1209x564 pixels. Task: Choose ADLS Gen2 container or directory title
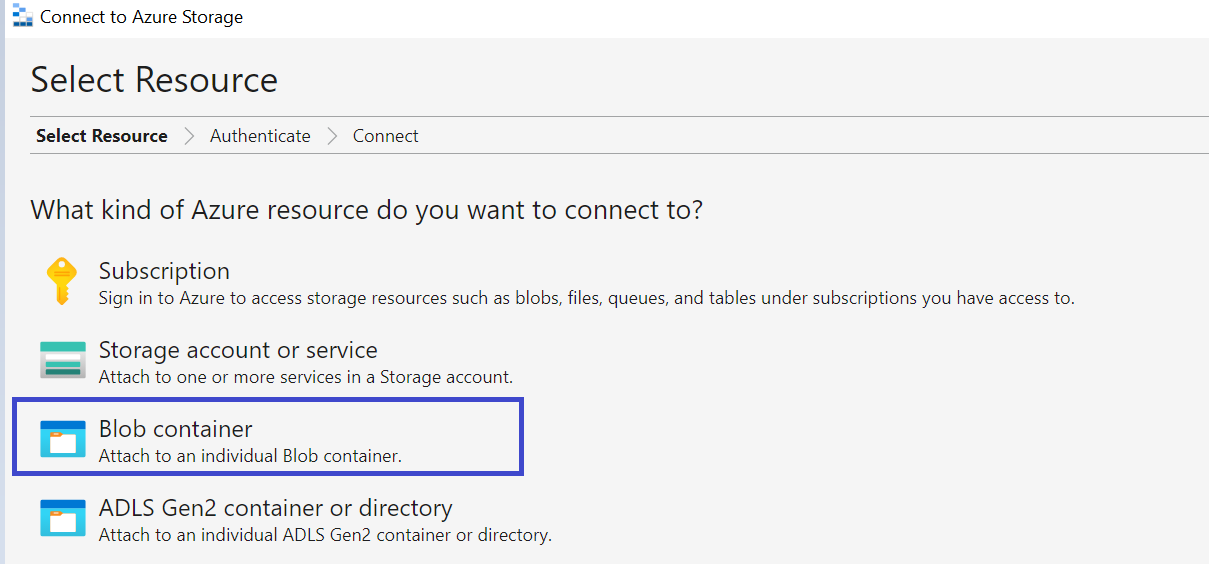(276, 508)
